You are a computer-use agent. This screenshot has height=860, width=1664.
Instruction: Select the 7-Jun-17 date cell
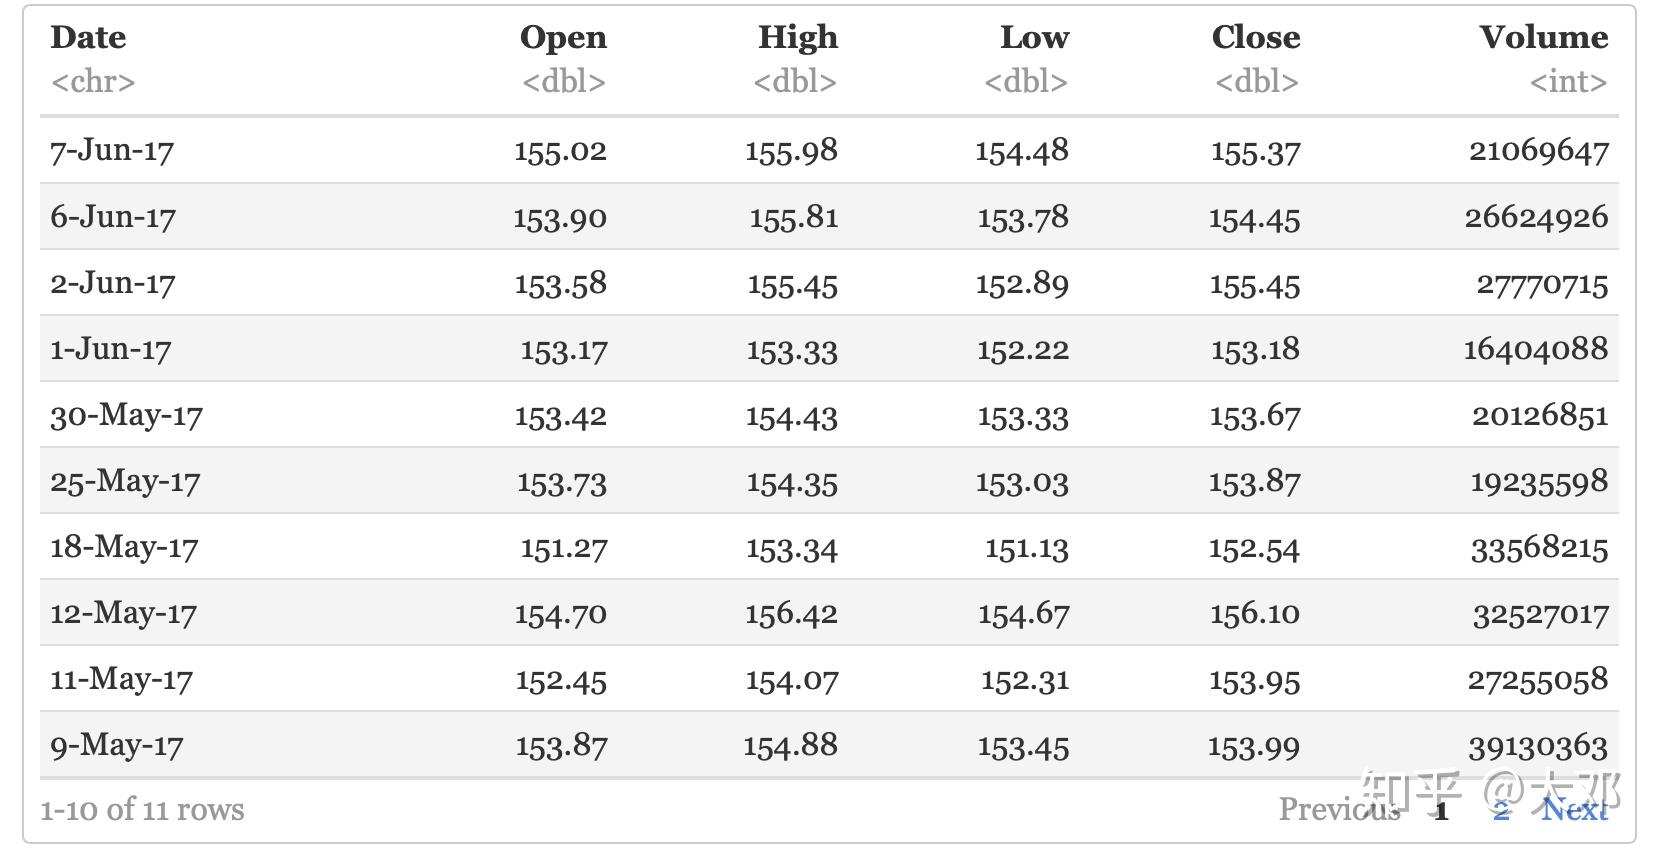point(112,151)
